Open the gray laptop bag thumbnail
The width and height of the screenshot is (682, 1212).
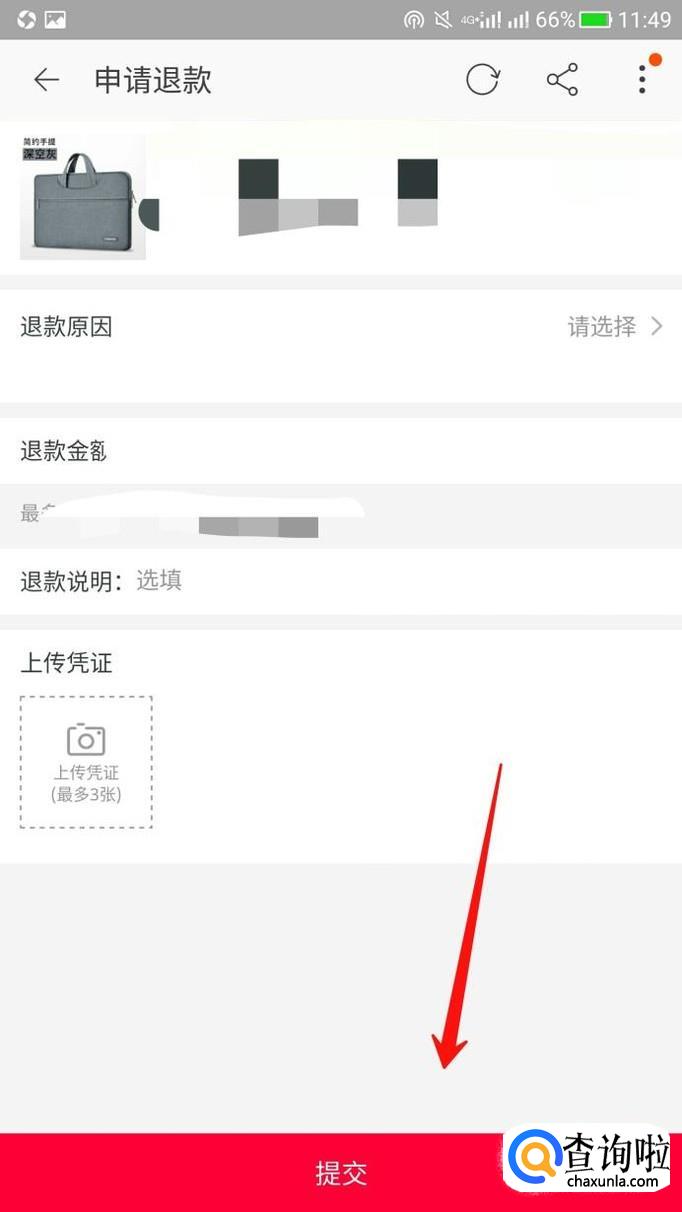coord(83,197)
